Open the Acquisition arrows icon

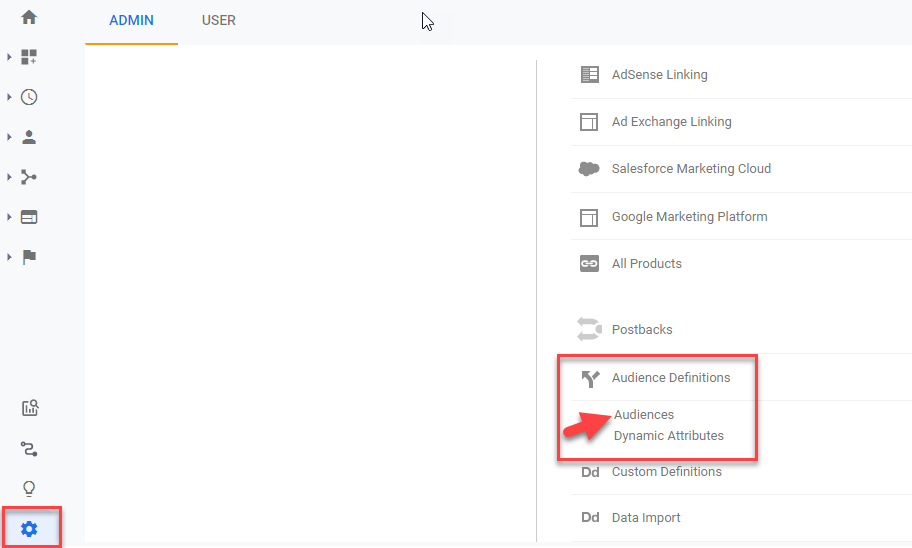pyautogui.click(x=28, y=177)
